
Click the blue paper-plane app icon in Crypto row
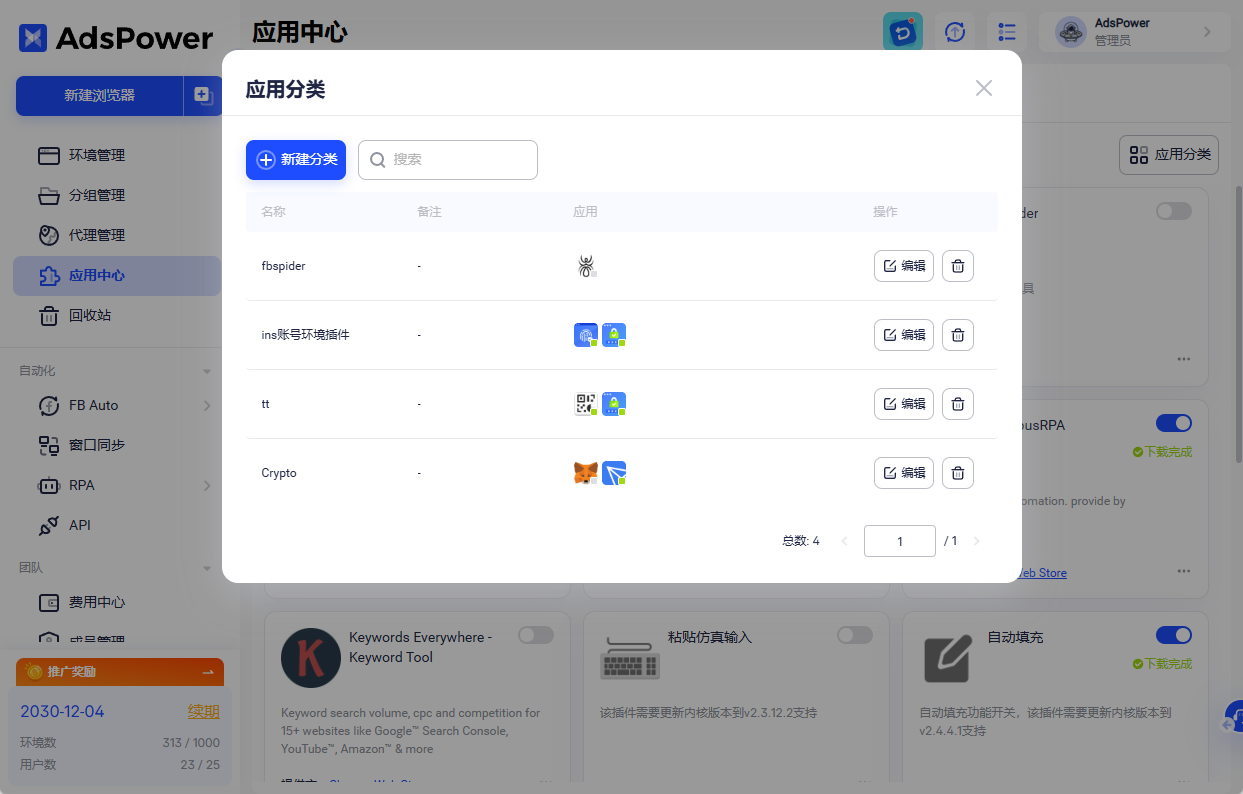click(614, 473)
